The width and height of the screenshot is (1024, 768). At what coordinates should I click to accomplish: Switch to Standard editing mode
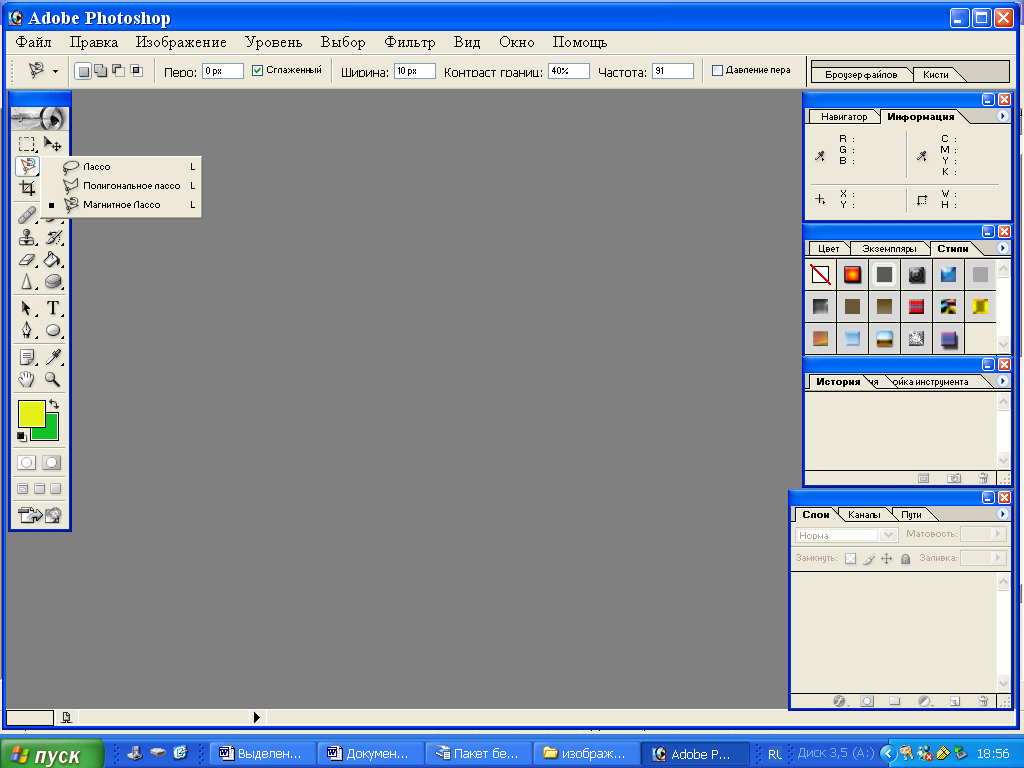(x=27, y=462)
